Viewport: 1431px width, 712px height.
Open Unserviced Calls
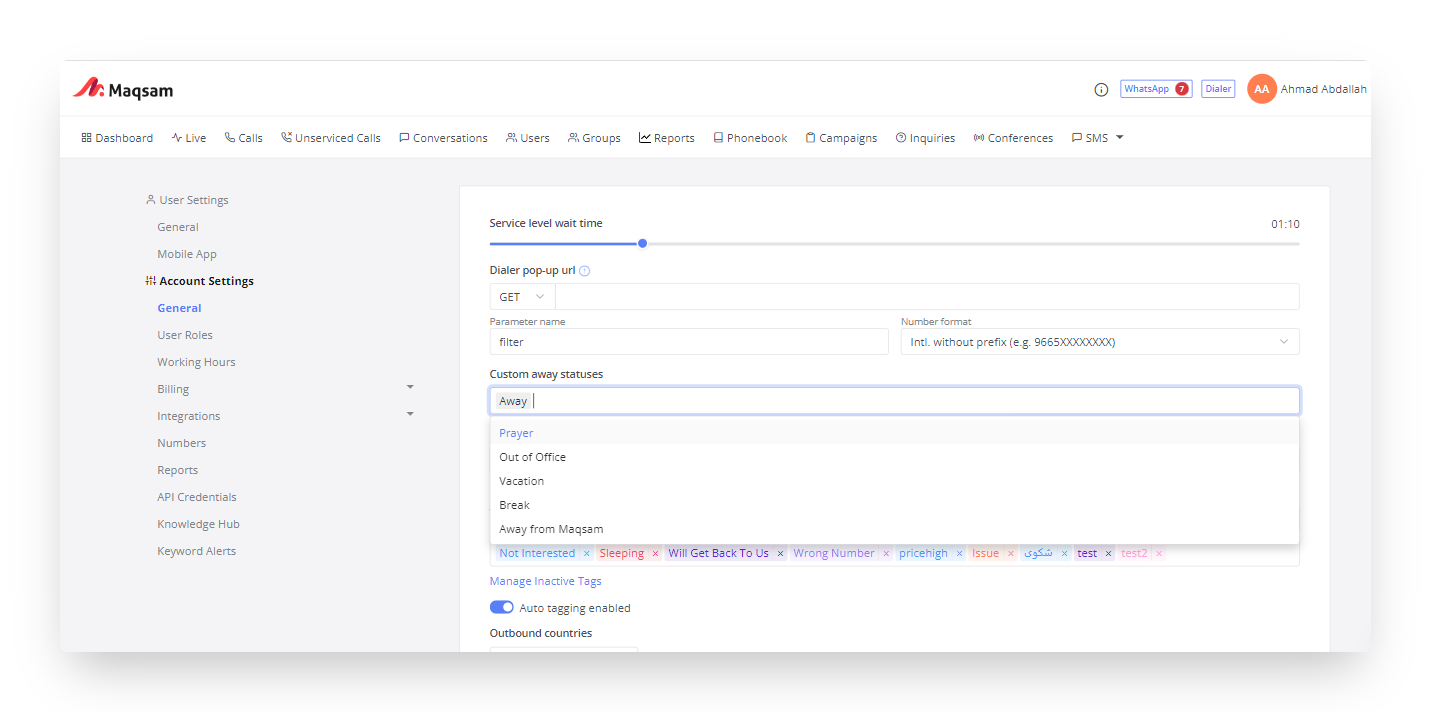click(x=331, y=138)
